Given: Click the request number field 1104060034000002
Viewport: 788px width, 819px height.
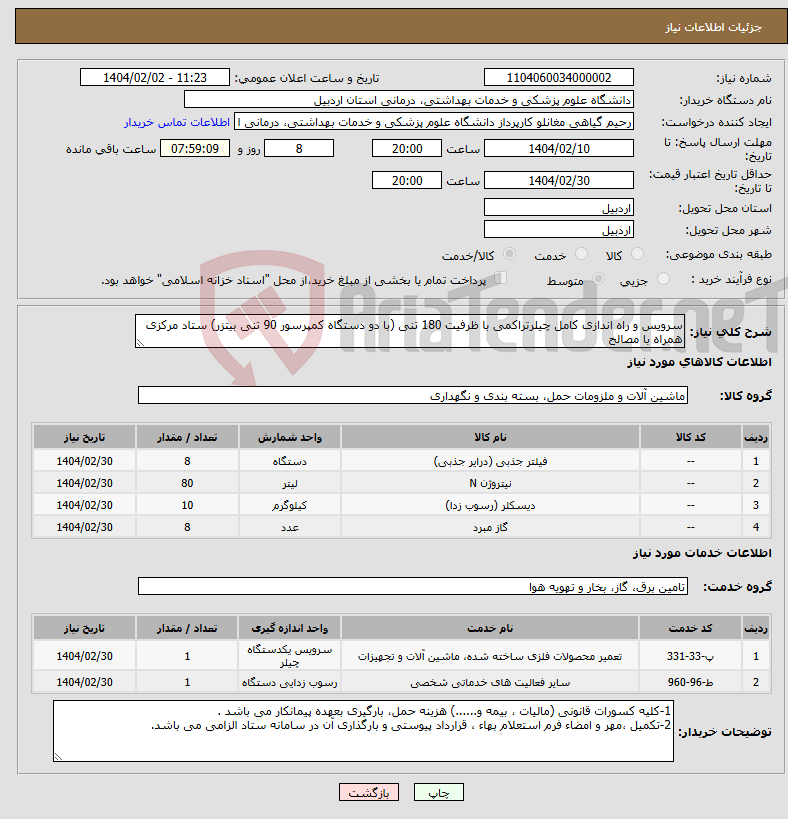Looking at the screenshot, I should point(559,77).
